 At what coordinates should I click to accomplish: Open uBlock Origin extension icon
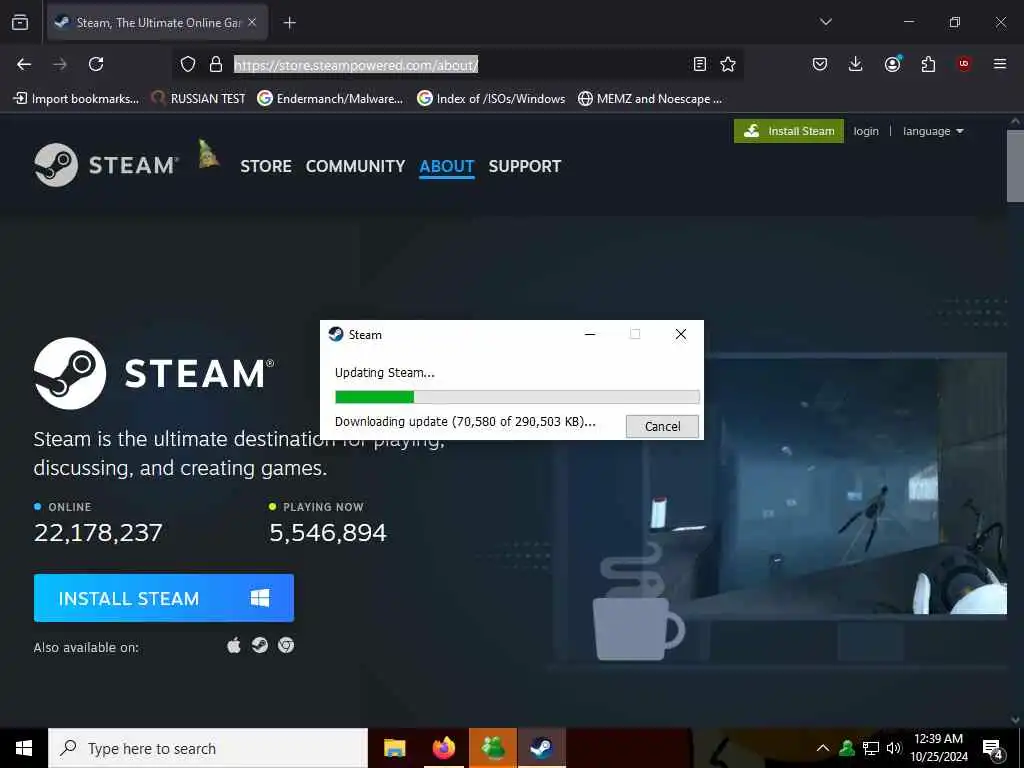pos(964,64)
